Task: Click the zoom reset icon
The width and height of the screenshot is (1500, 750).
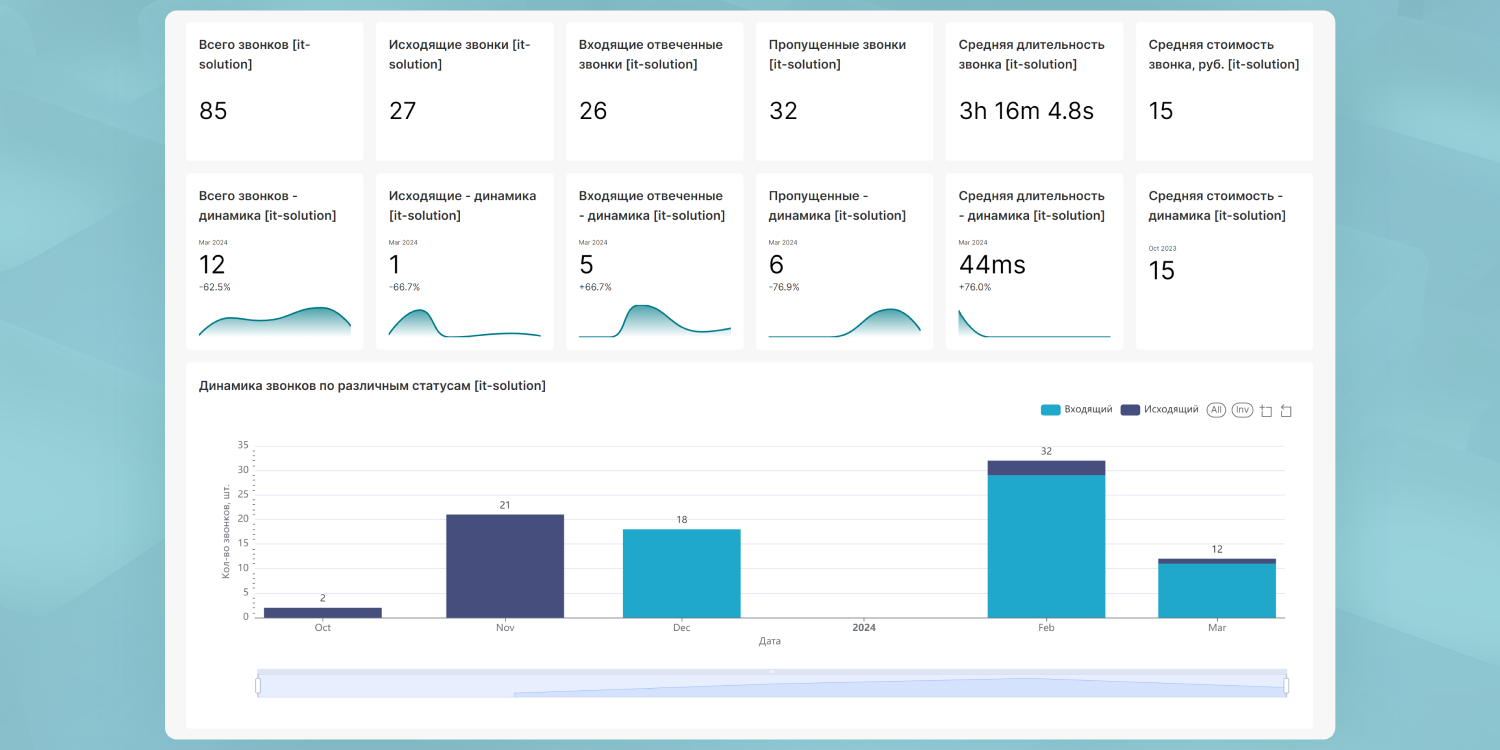Action: click(1286, 410)
